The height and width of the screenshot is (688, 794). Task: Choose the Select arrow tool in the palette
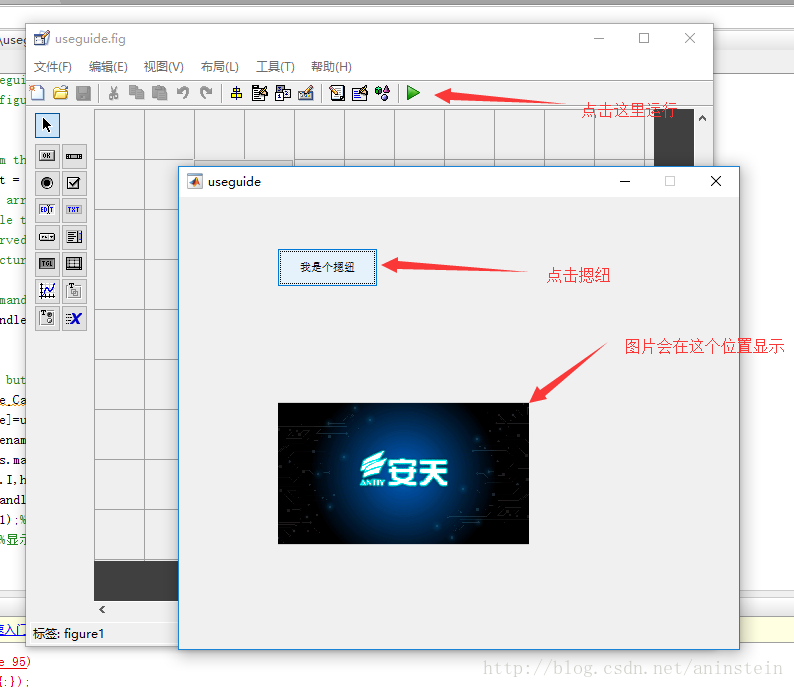click(47, 125)
